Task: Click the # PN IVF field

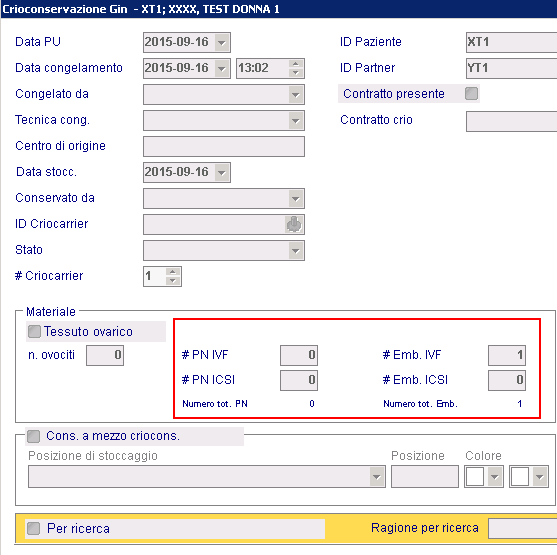Action: (x=299, y=355)
